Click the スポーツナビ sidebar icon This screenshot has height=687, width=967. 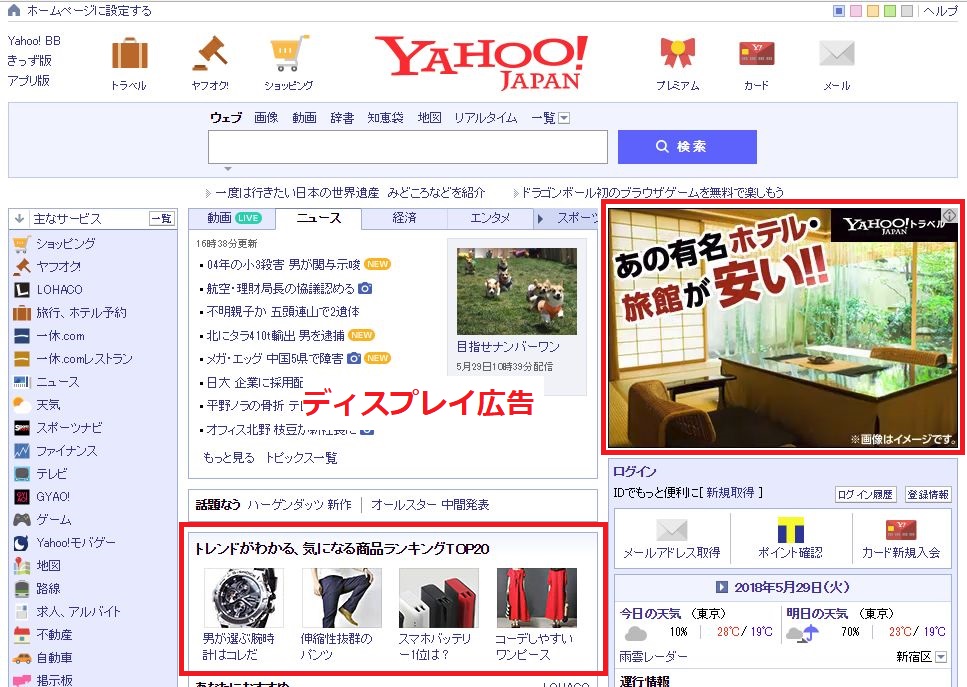click(22, 428)
